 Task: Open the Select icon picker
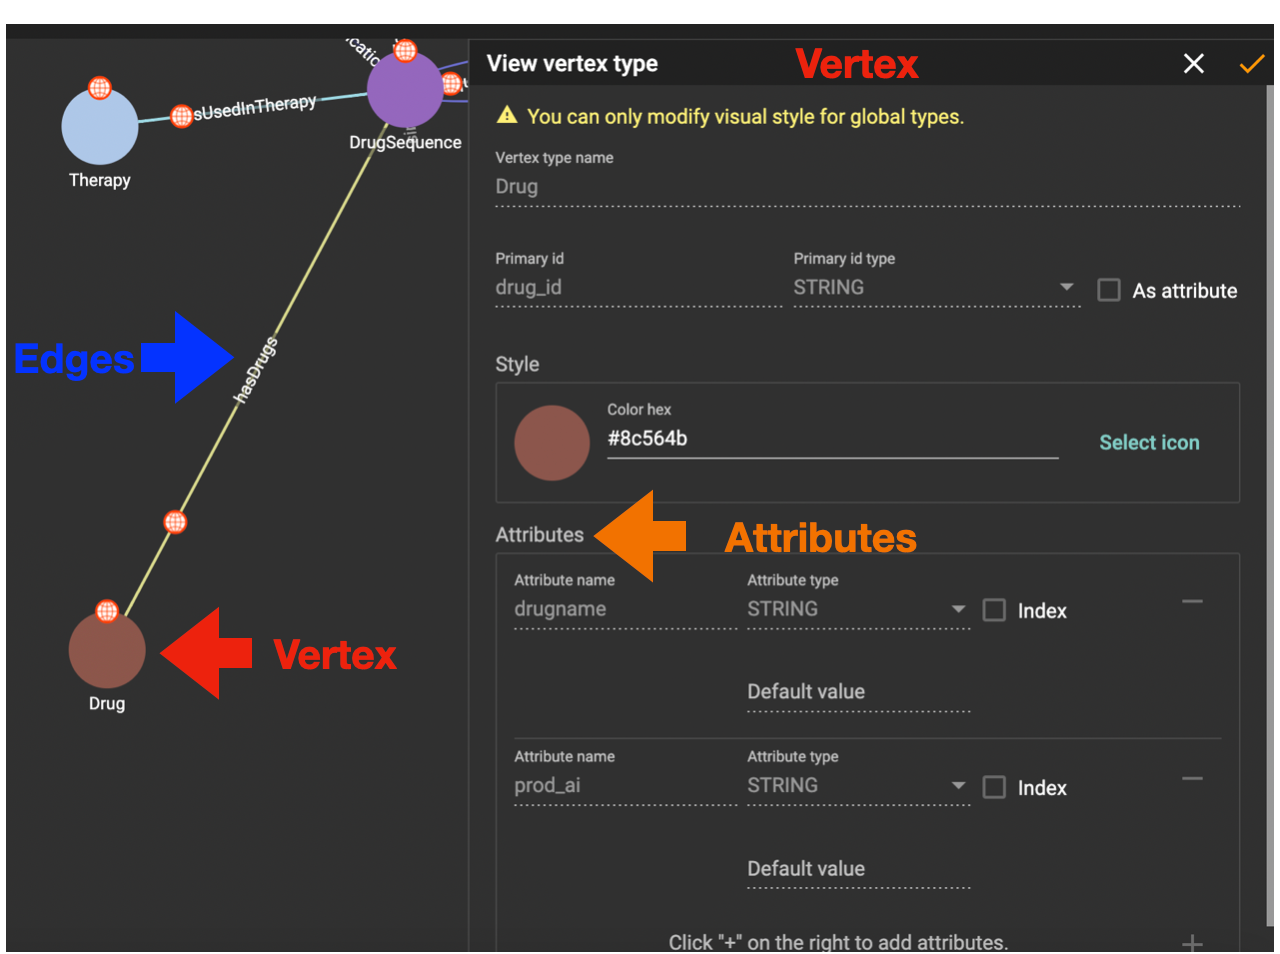1149,442
